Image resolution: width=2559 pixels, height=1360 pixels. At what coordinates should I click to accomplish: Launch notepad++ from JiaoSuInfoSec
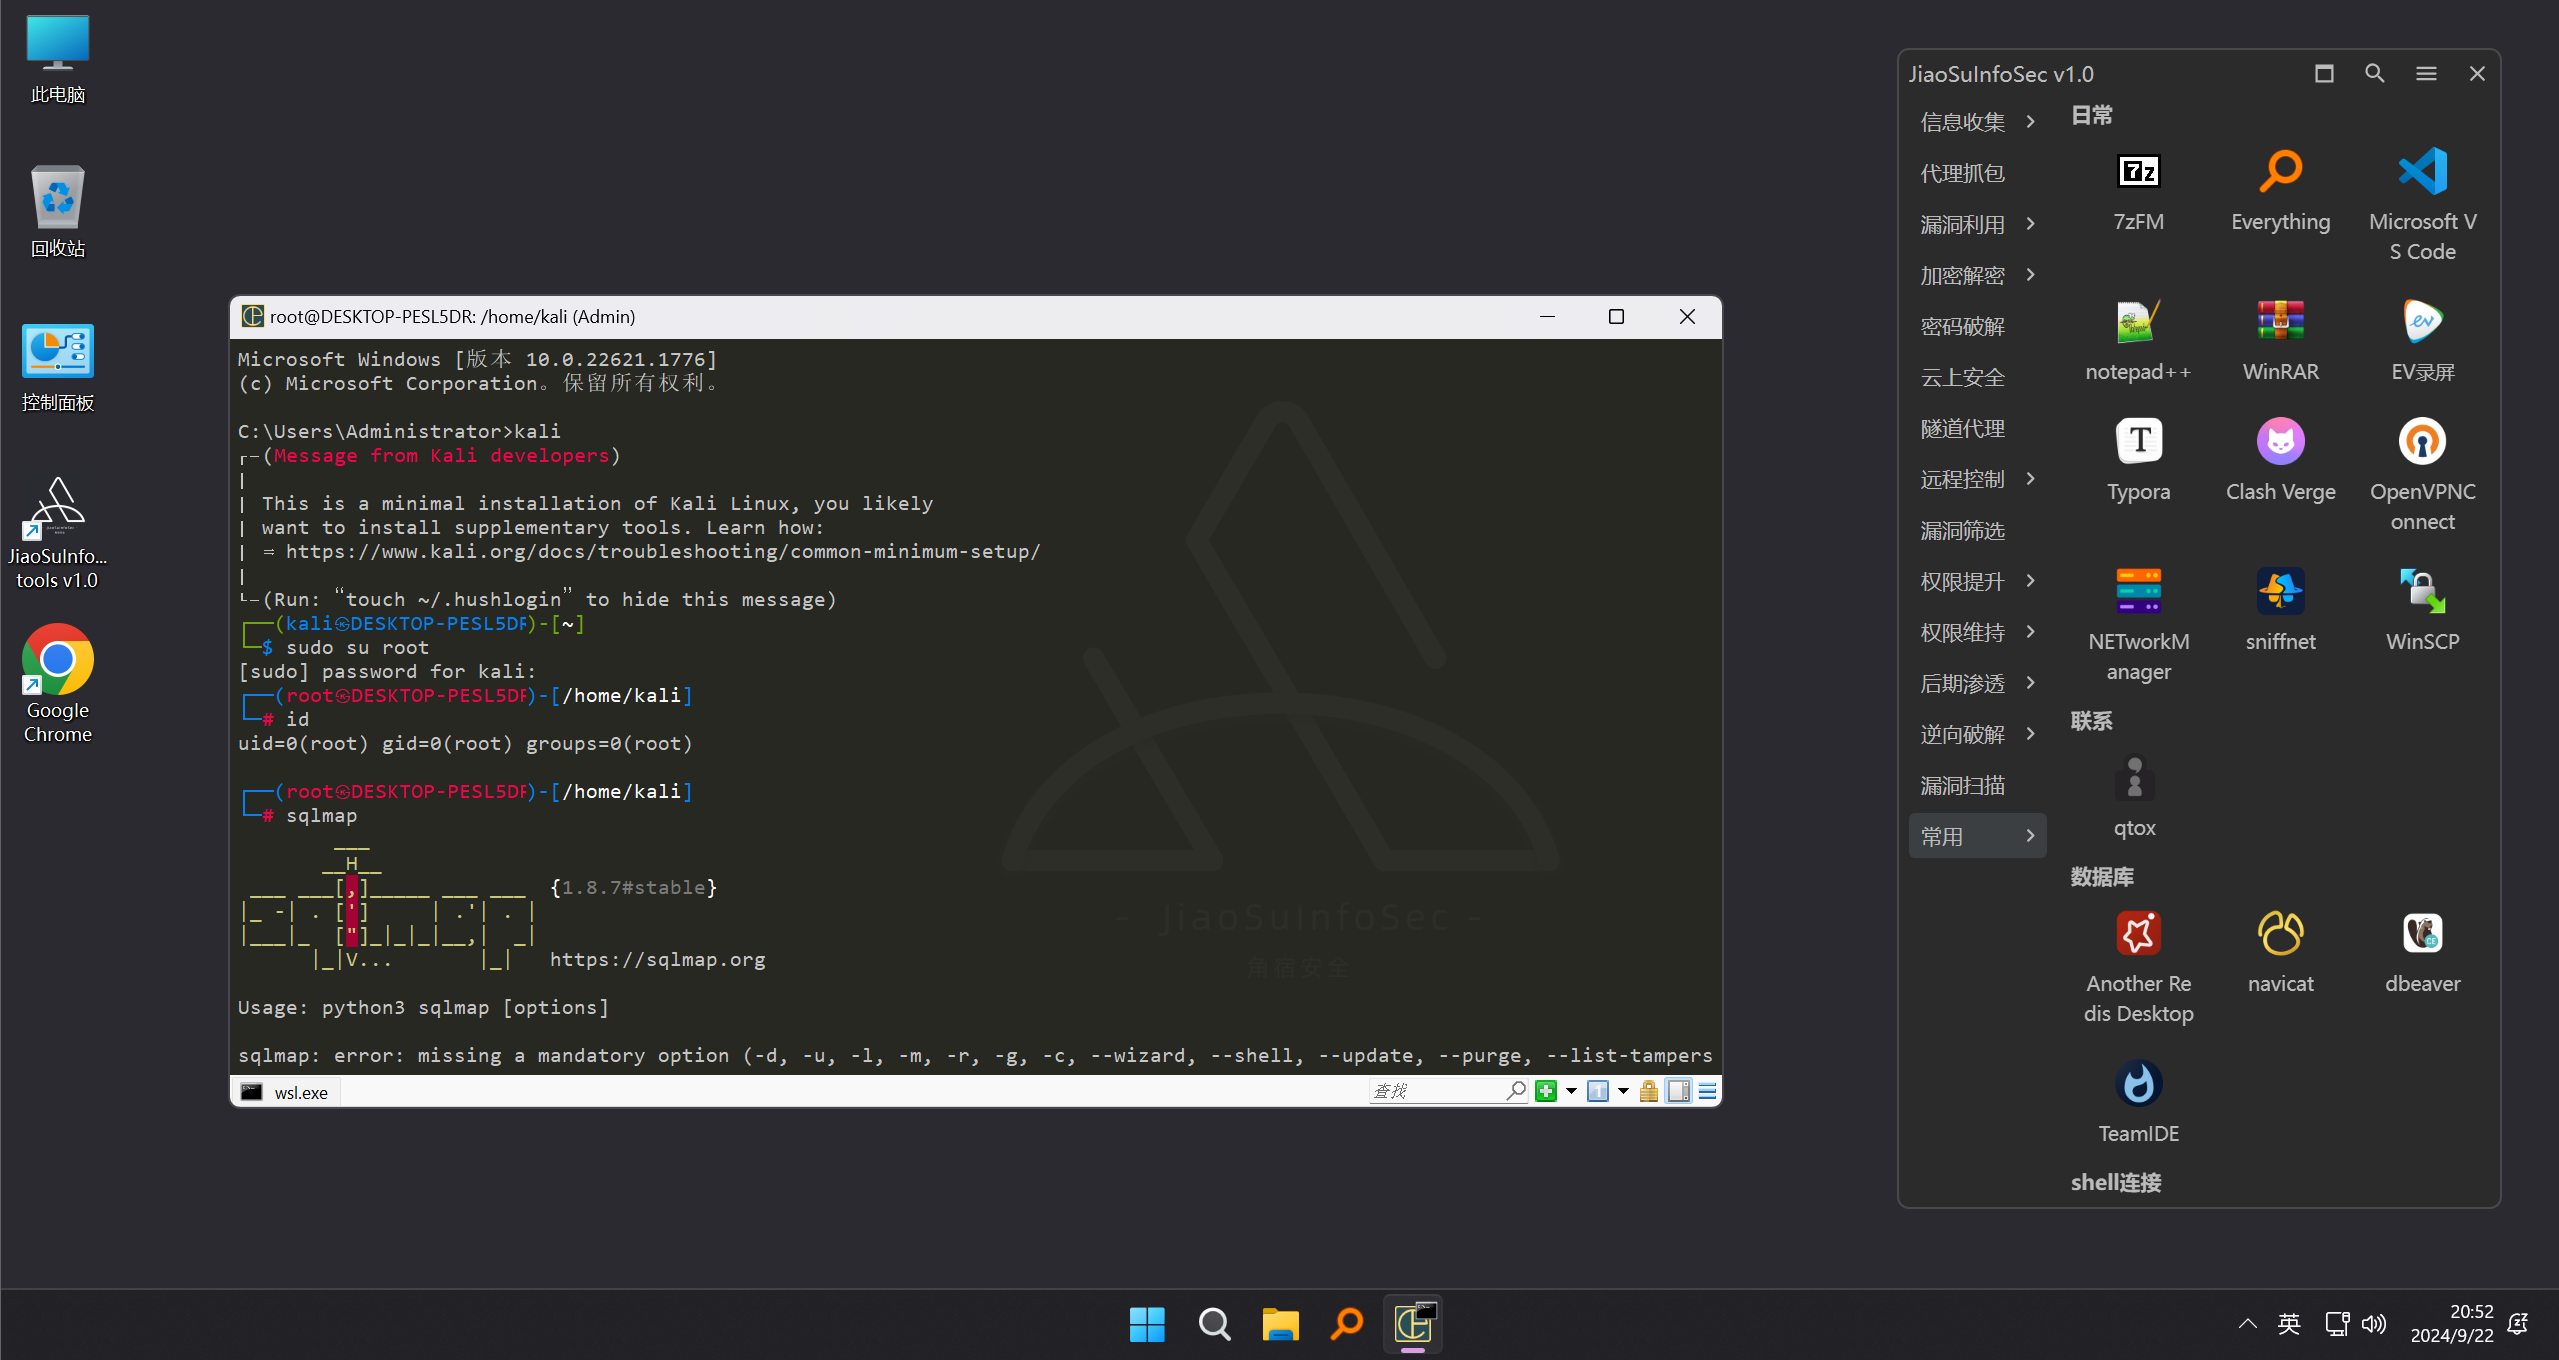[2138, 342]
